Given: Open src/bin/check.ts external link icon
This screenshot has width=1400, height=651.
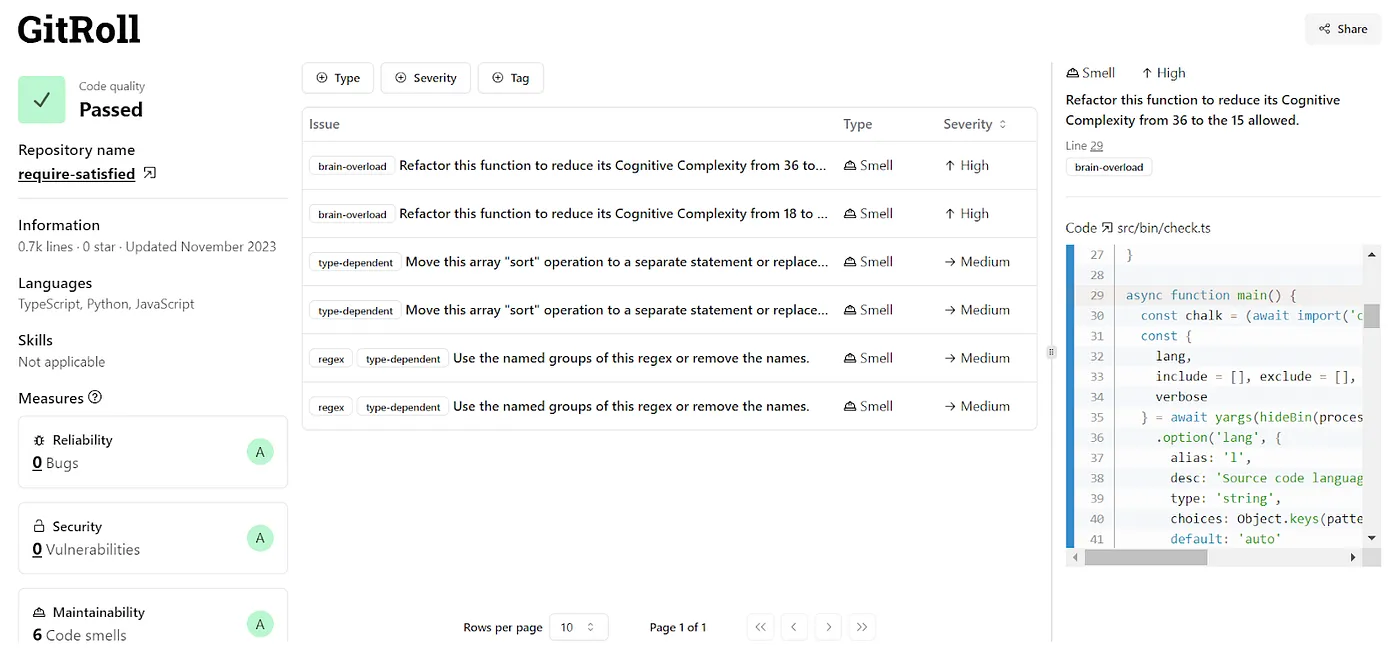Looking at the screenshot, I should (x=1107, y=228).
